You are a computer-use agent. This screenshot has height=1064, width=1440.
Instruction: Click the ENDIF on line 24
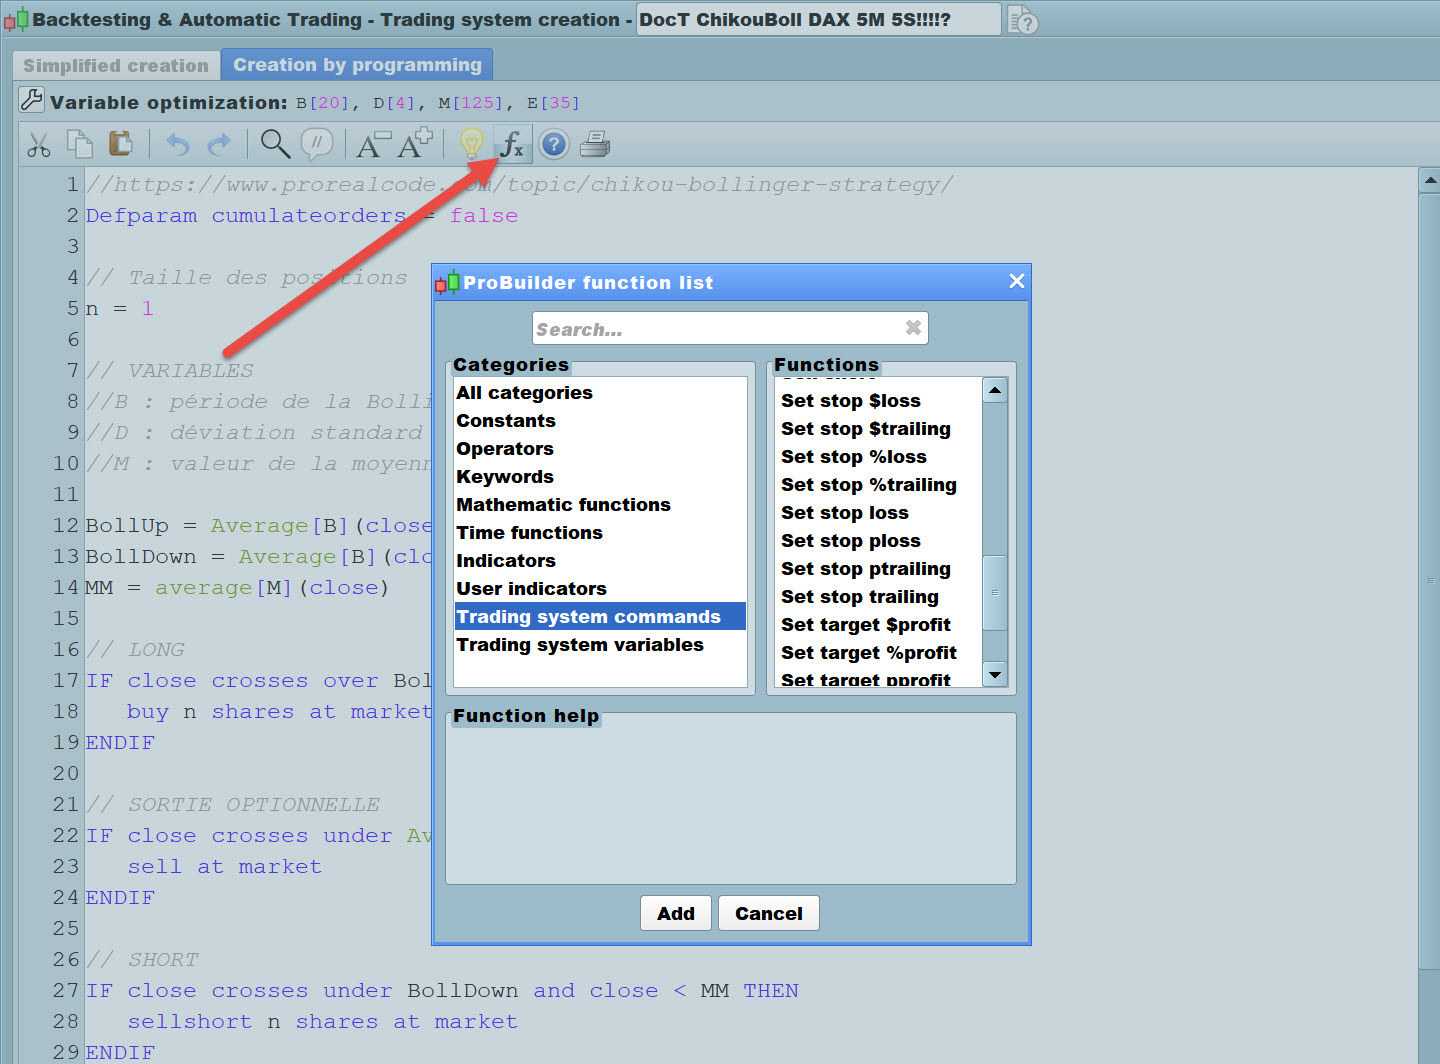(120, 897)
